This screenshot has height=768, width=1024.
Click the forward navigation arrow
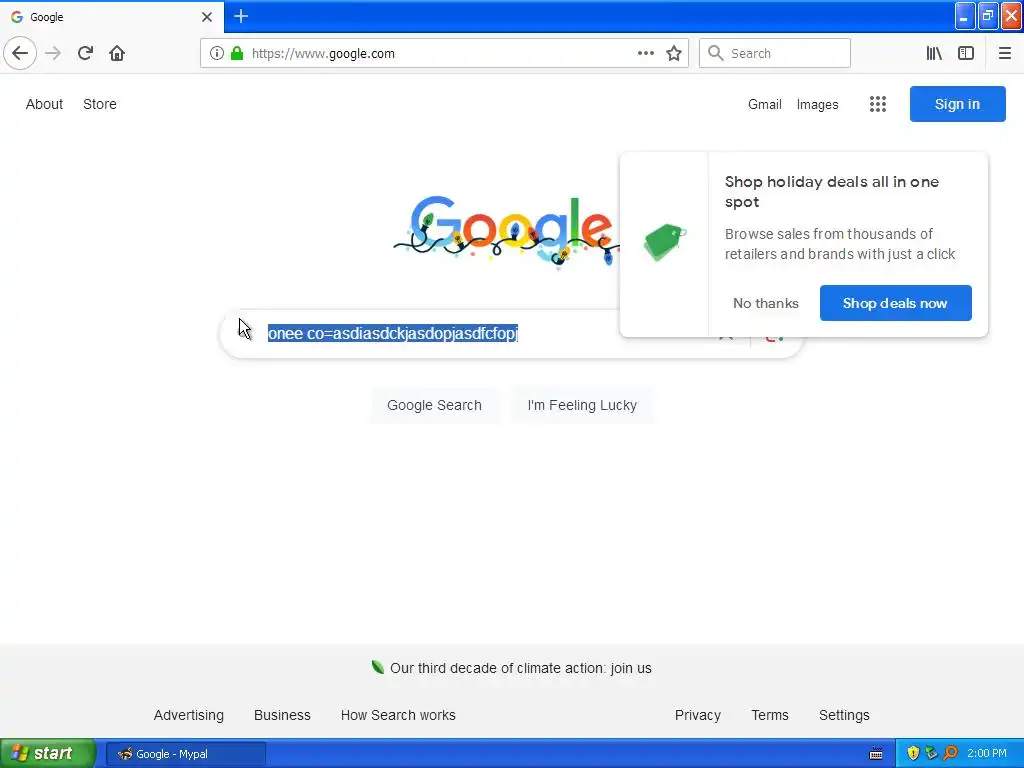click(53, 53)
